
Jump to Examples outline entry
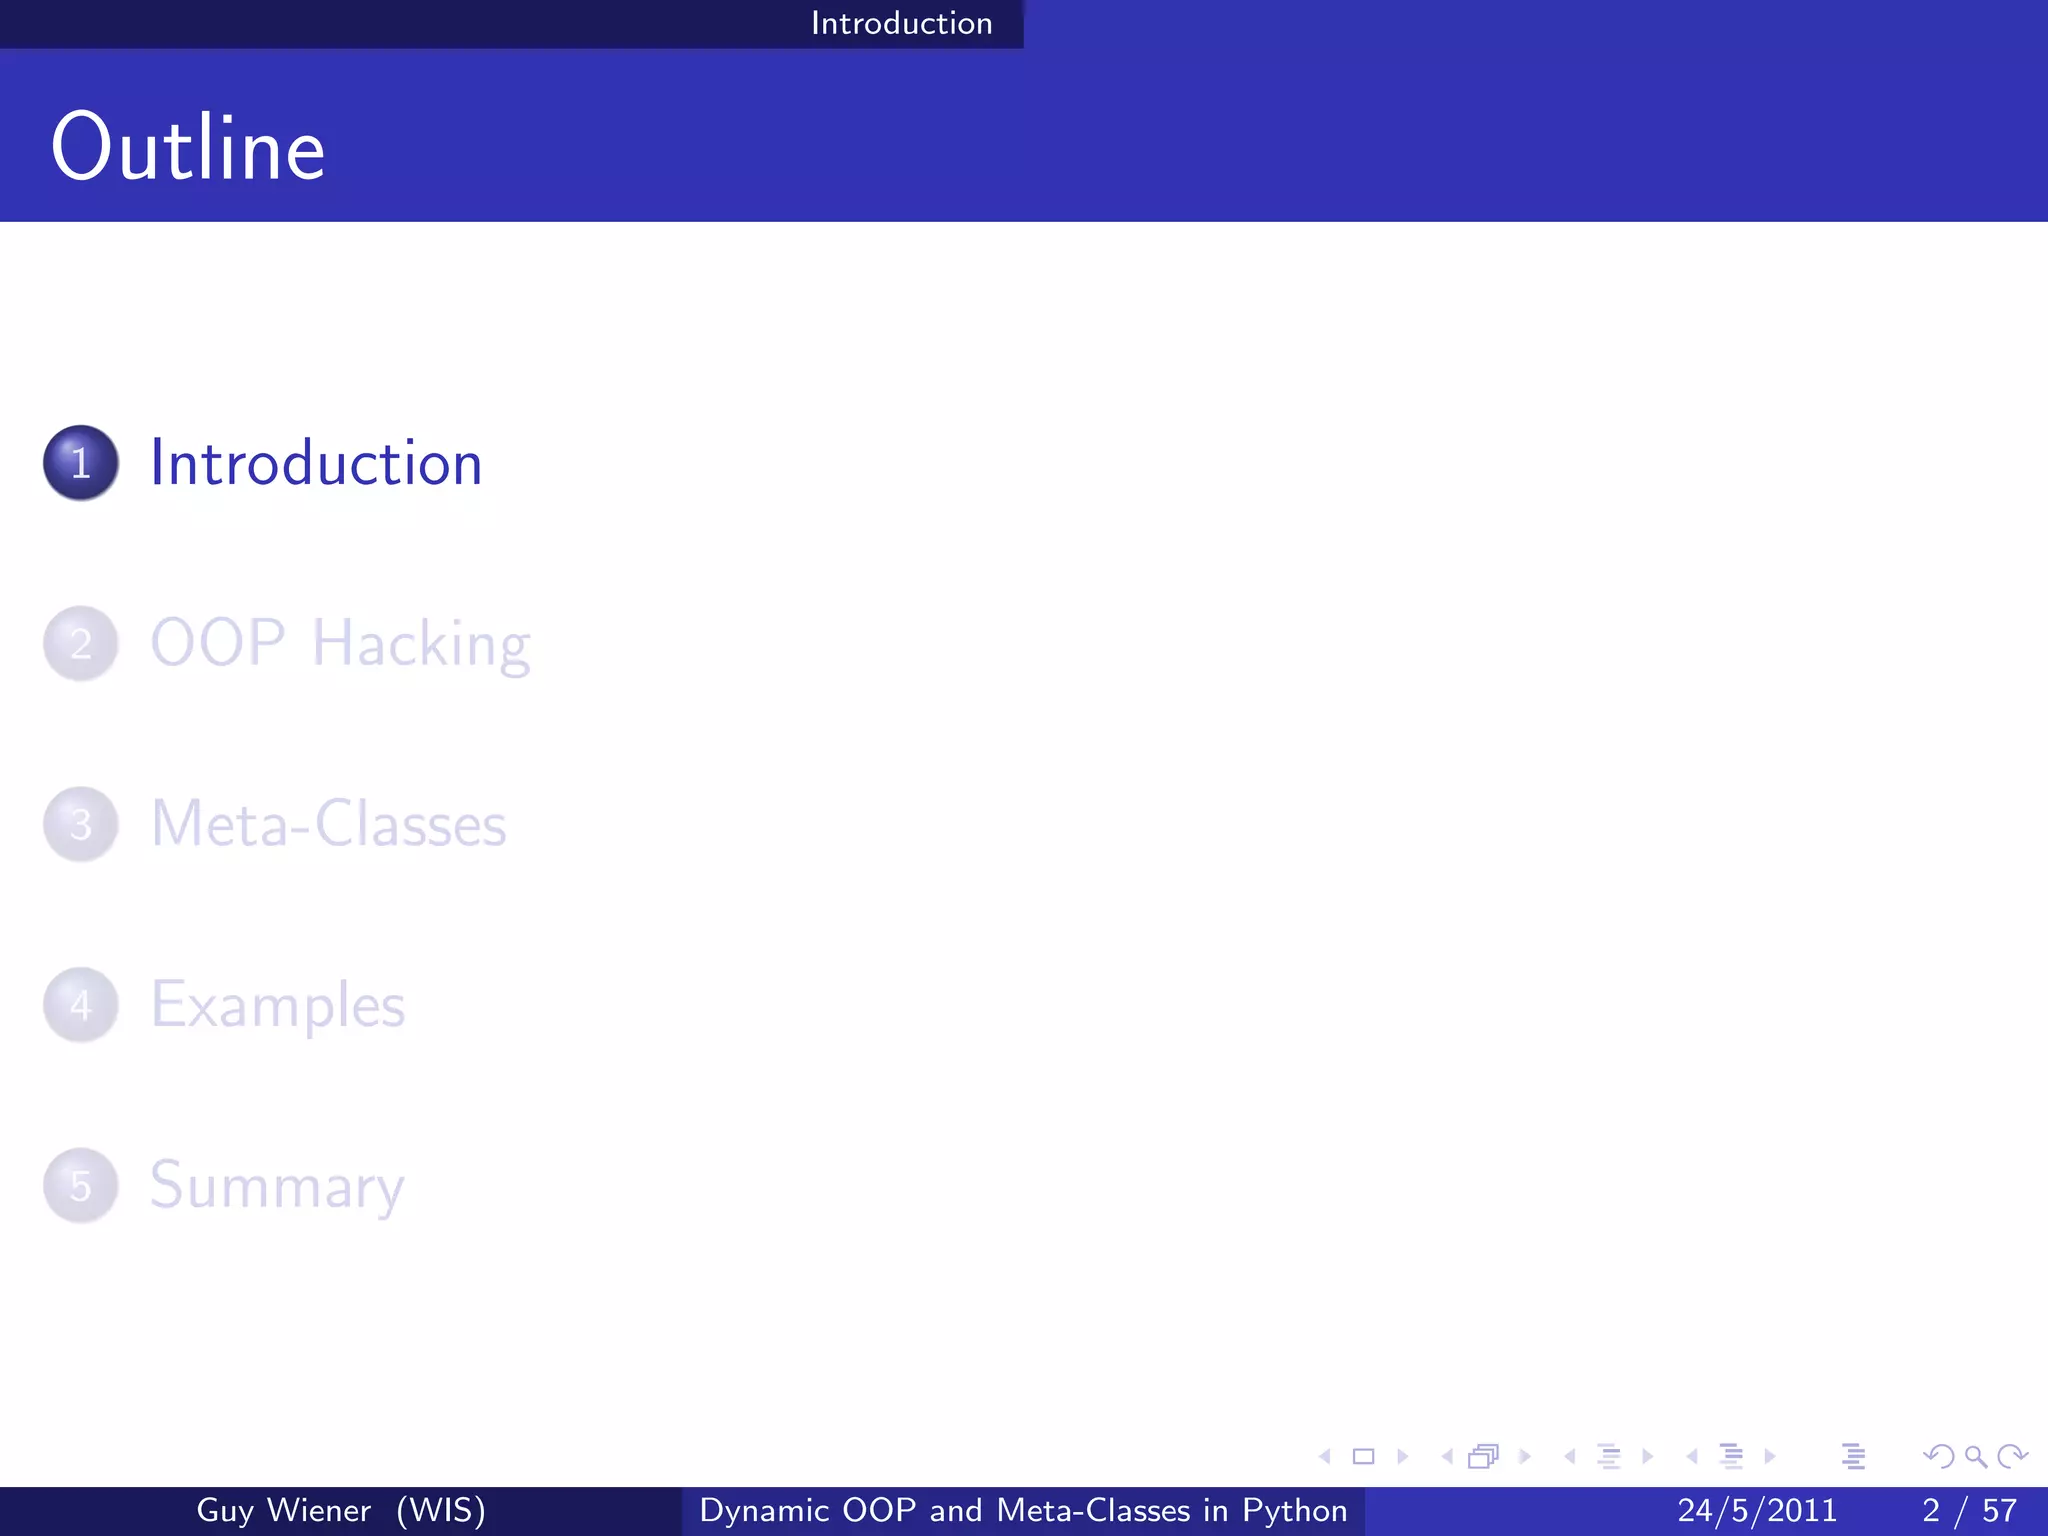point(278,1006)
